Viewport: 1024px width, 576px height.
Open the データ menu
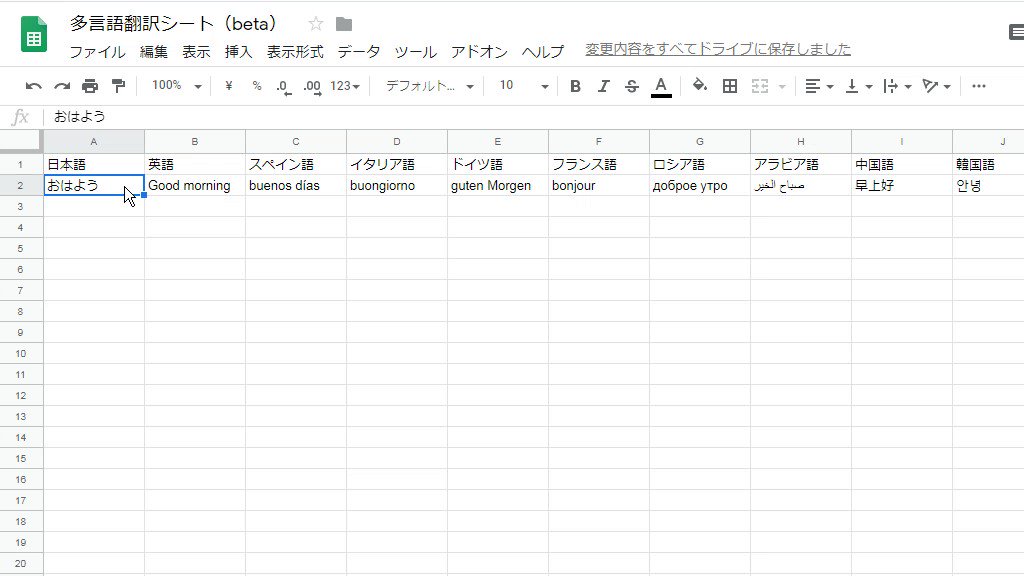point(358,51)
